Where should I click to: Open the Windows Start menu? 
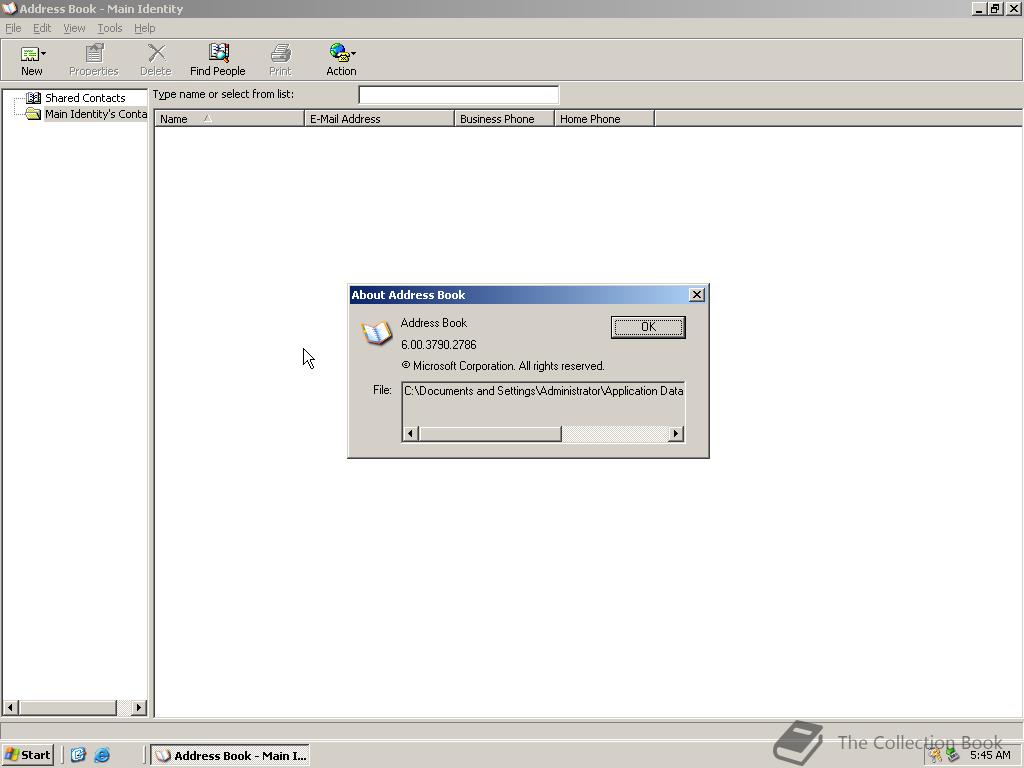point(27,755)
